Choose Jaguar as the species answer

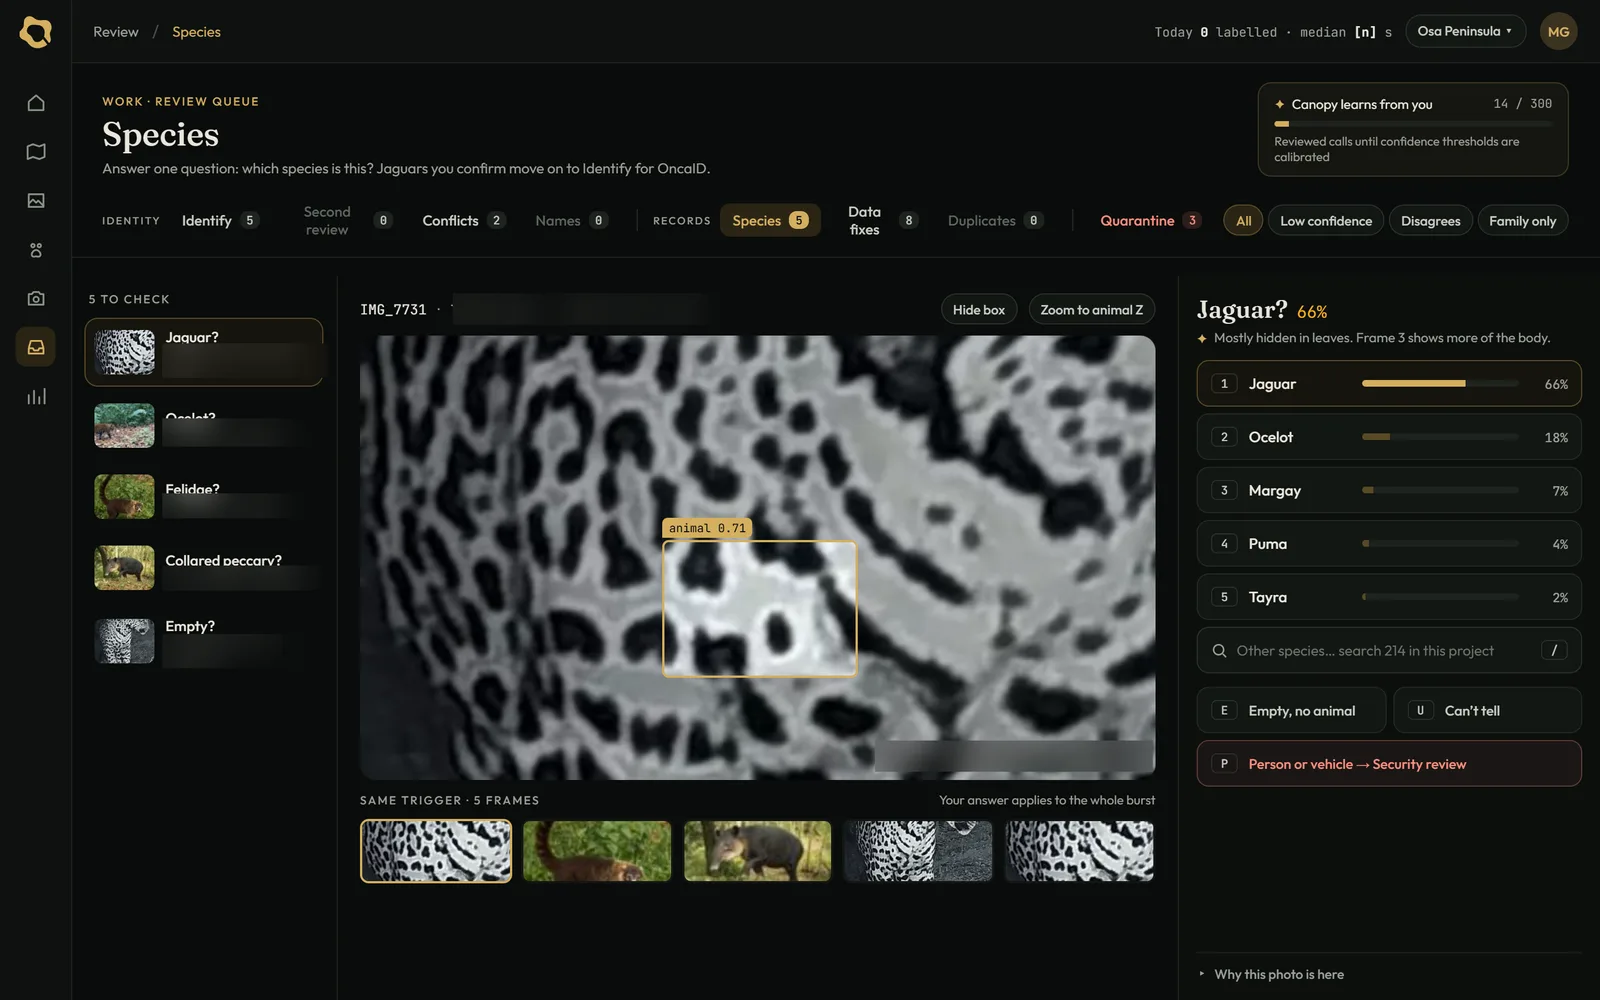pyautogui.click(x=1388, y=384)
